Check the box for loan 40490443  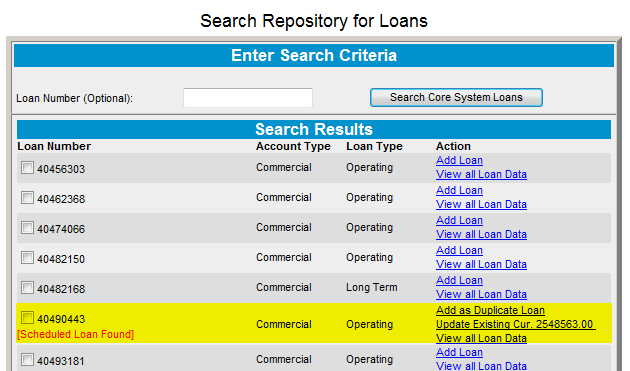tap(27, 318)
